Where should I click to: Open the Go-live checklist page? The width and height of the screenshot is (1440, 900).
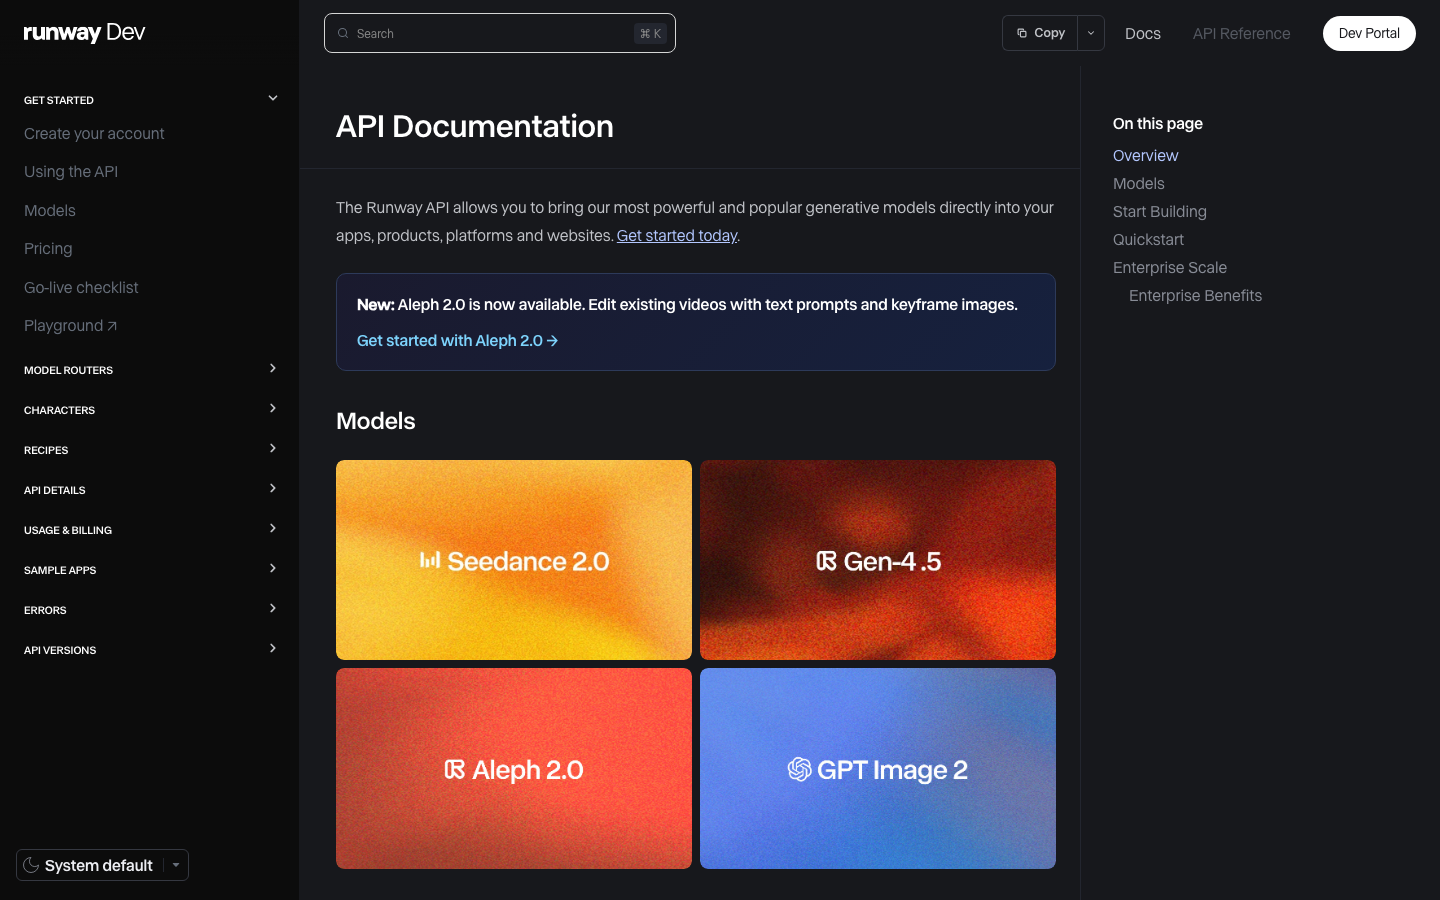(81, 287)
